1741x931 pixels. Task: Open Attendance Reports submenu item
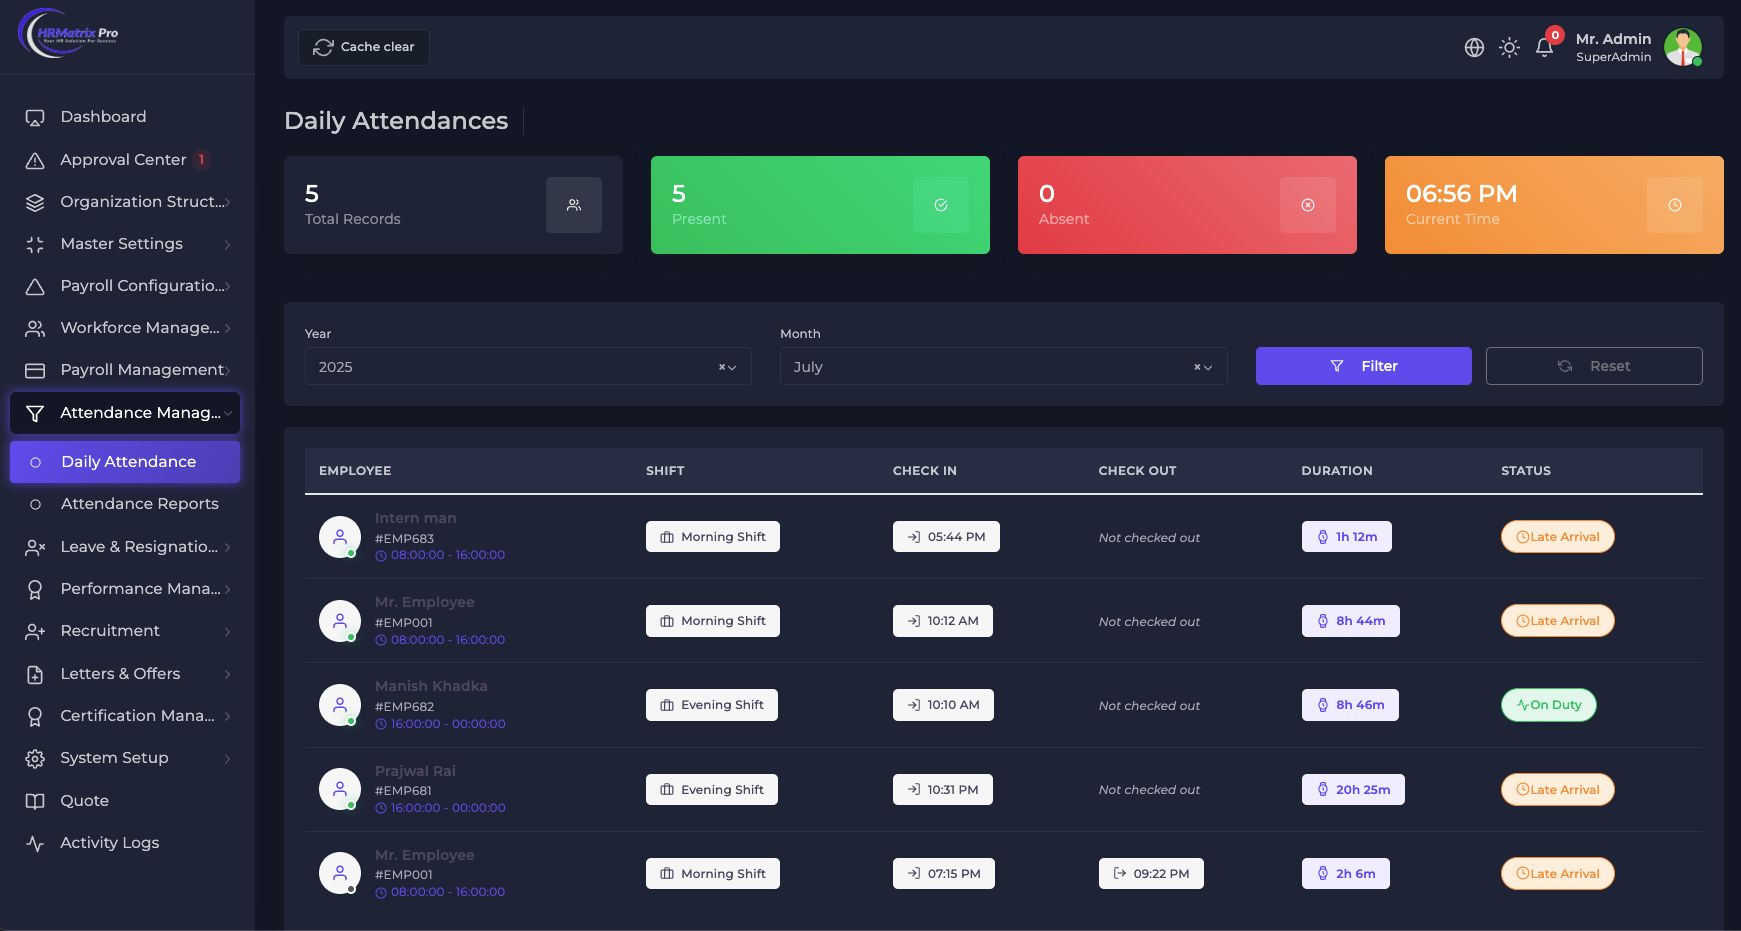(127, 504)
